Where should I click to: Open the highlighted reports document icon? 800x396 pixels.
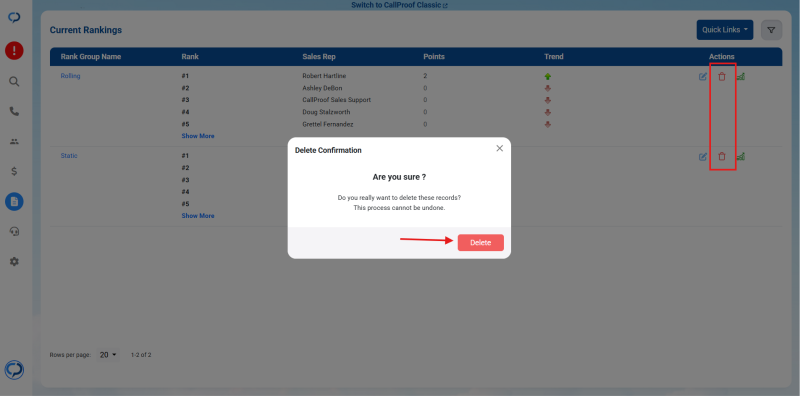click(14, 202)
